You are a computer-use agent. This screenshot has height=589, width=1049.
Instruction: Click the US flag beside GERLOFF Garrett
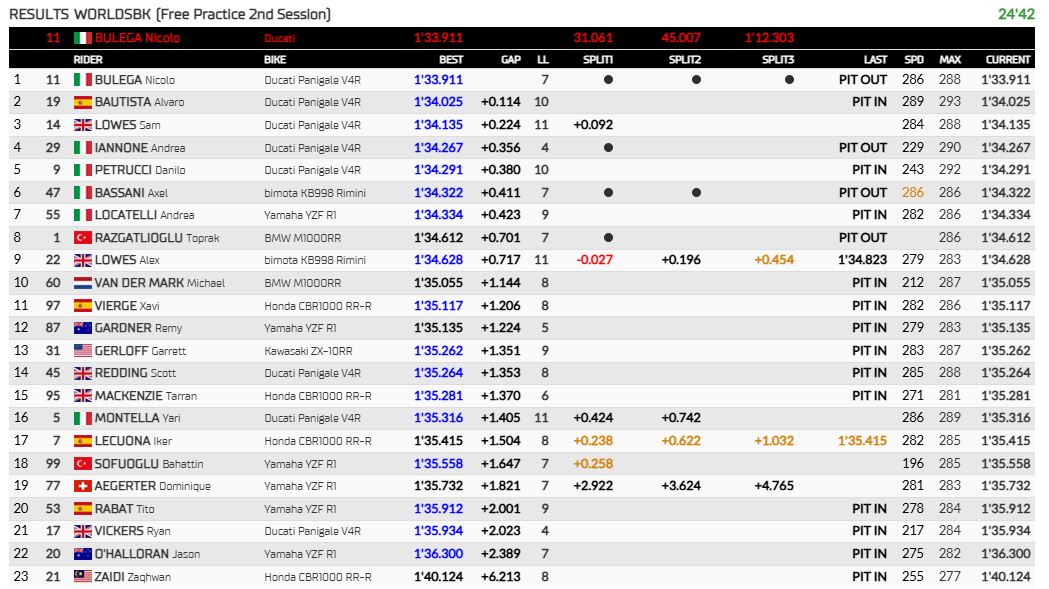[82, 351]
